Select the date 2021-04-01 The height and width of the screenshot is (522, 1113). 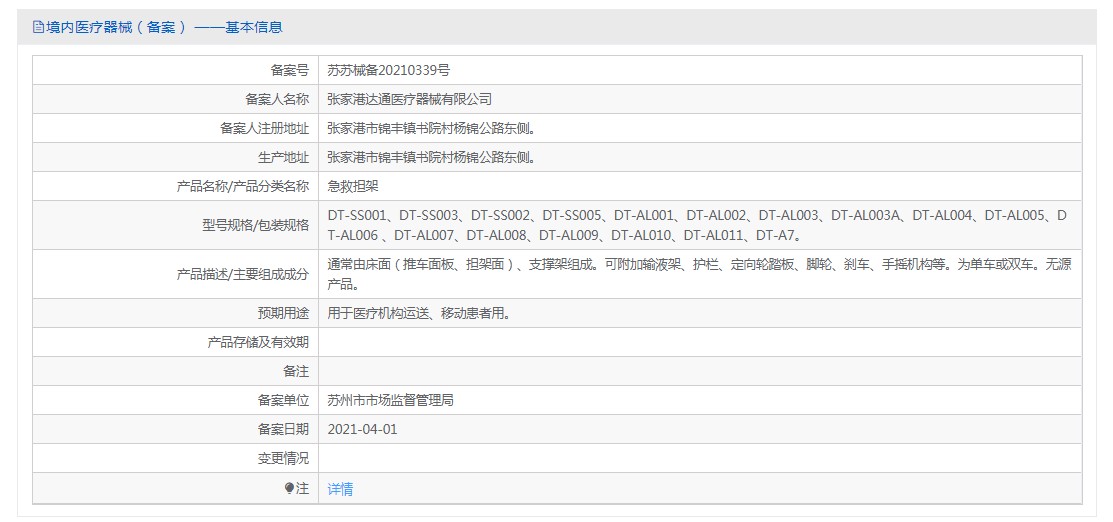click(363, 430)
